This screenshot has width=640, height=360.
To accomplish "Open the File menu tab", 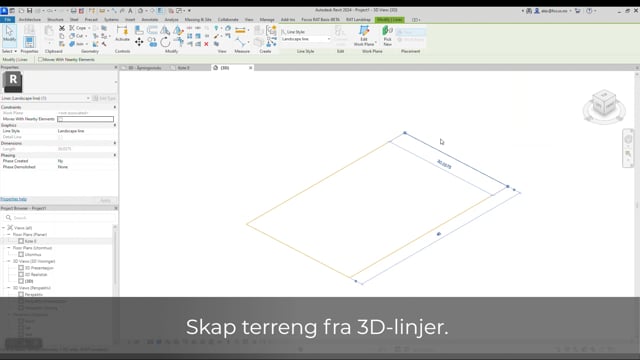I will [x=8, y=20].
